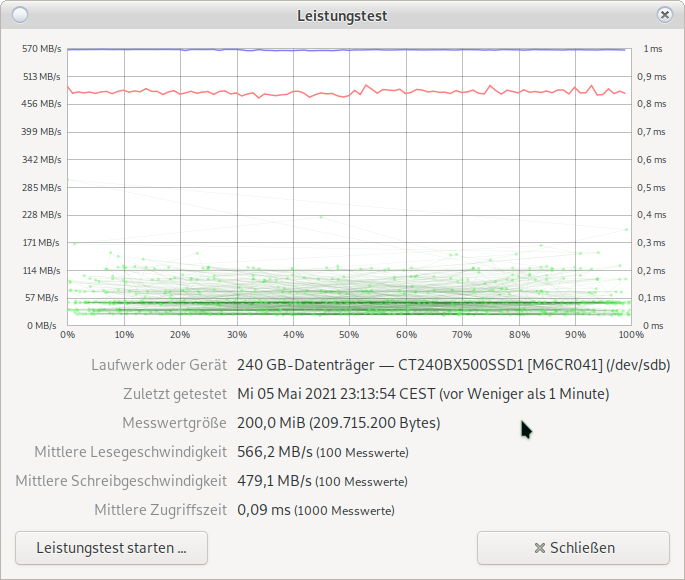685x580 pixels.
Task: Click the Mittlere Lesegeschwindigkeit label
Action: (x=131, y=452)
